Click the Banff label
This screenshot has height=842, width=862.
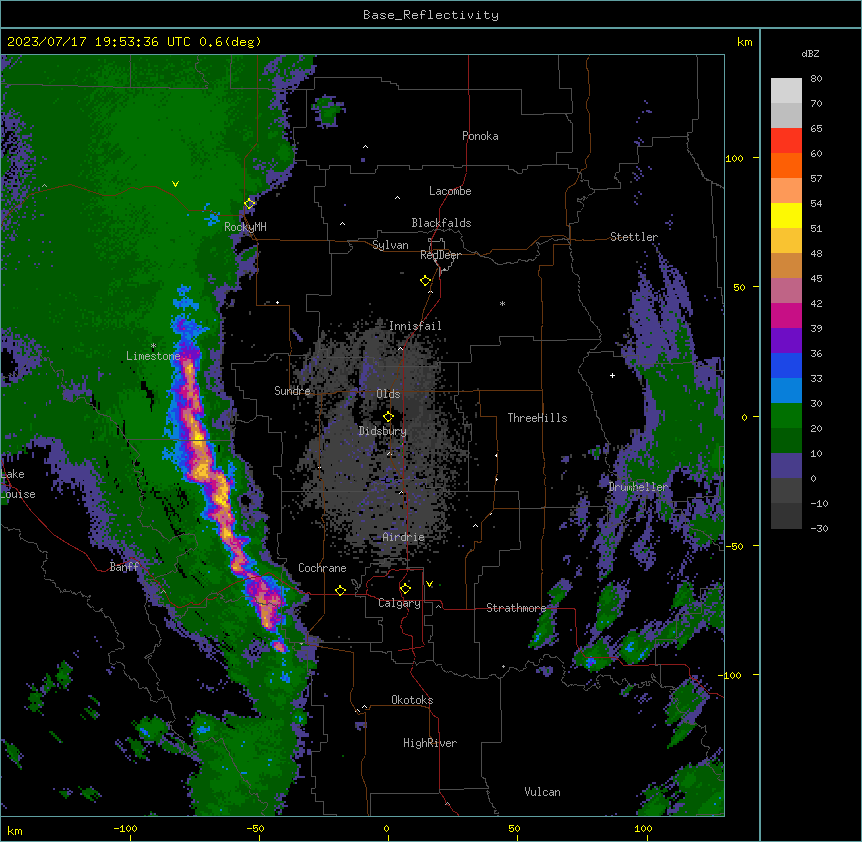[x=124, y=567]
